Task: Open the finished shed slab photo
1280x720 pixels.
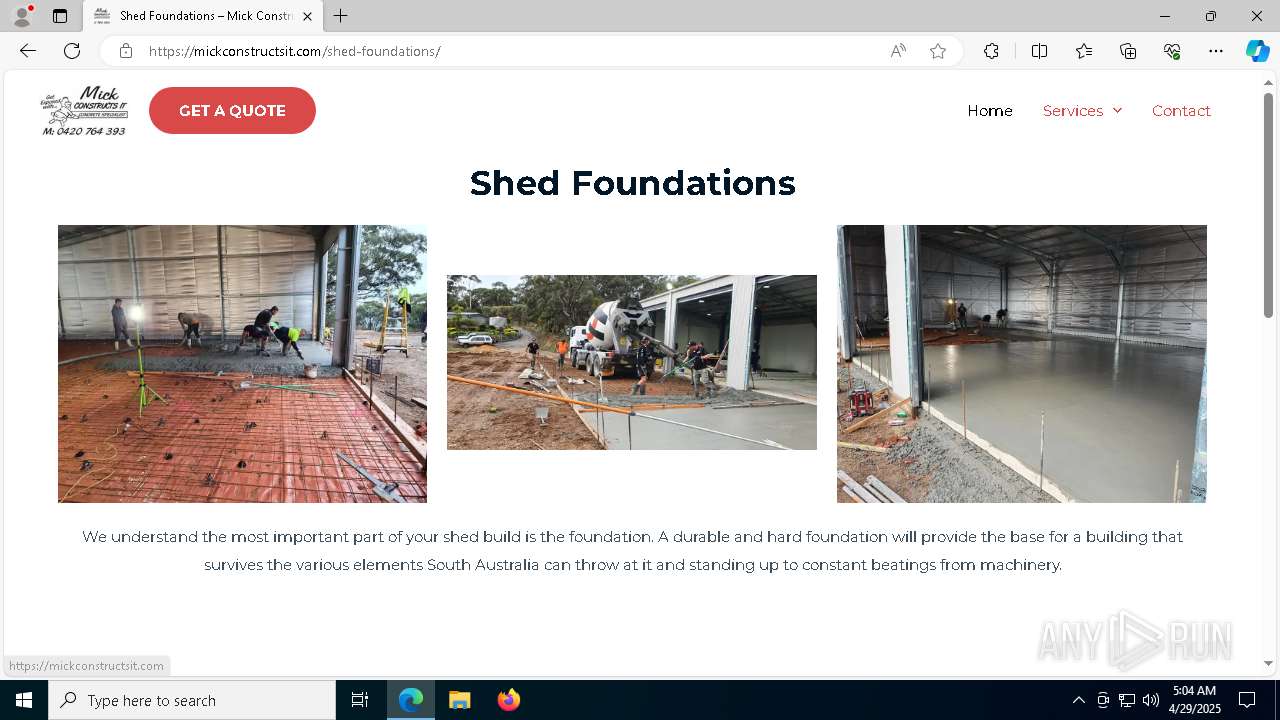Action: (1022, 364)
